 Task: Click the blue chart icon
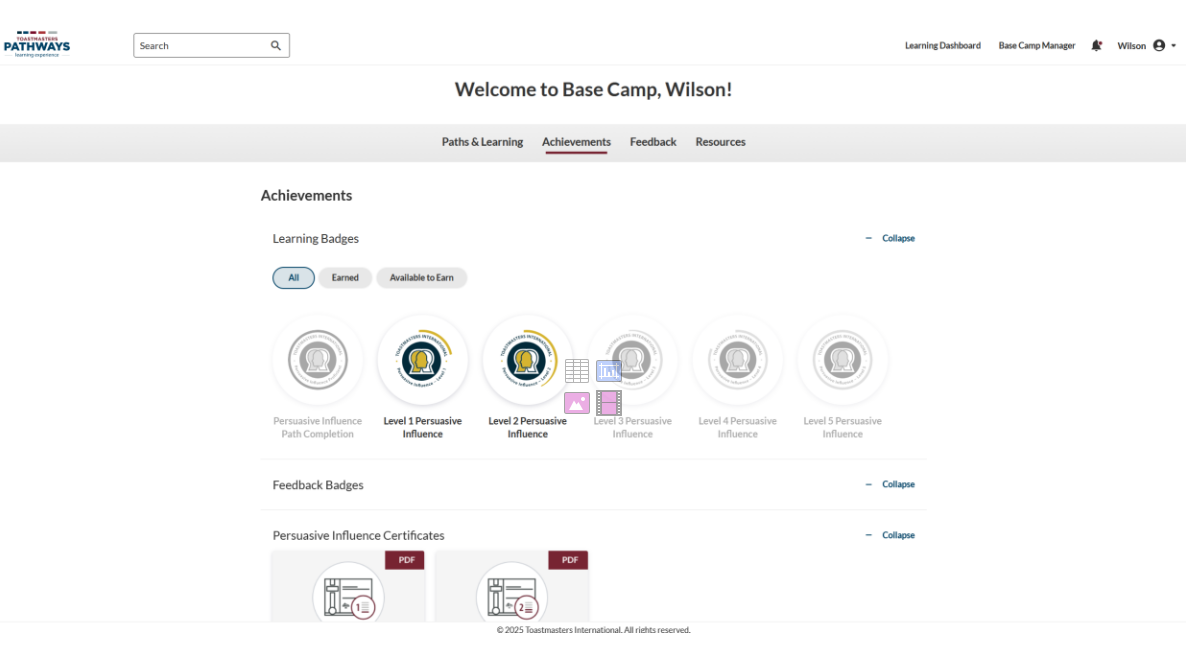[609, 371]
